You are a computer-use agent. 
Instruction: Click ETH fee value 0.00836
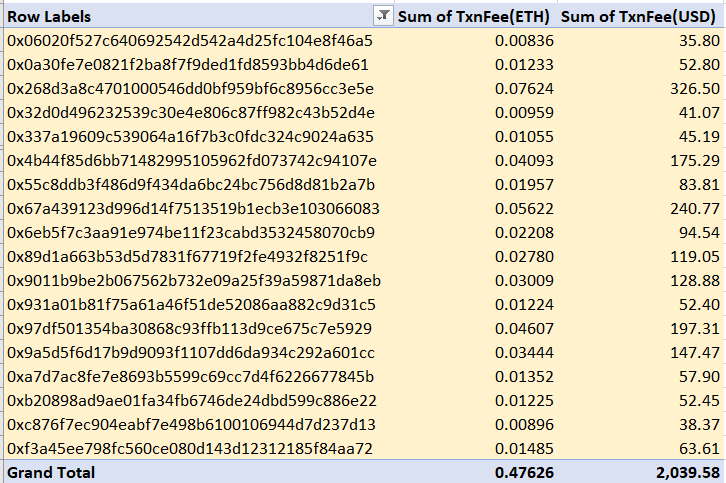click(x=524, y=41)
